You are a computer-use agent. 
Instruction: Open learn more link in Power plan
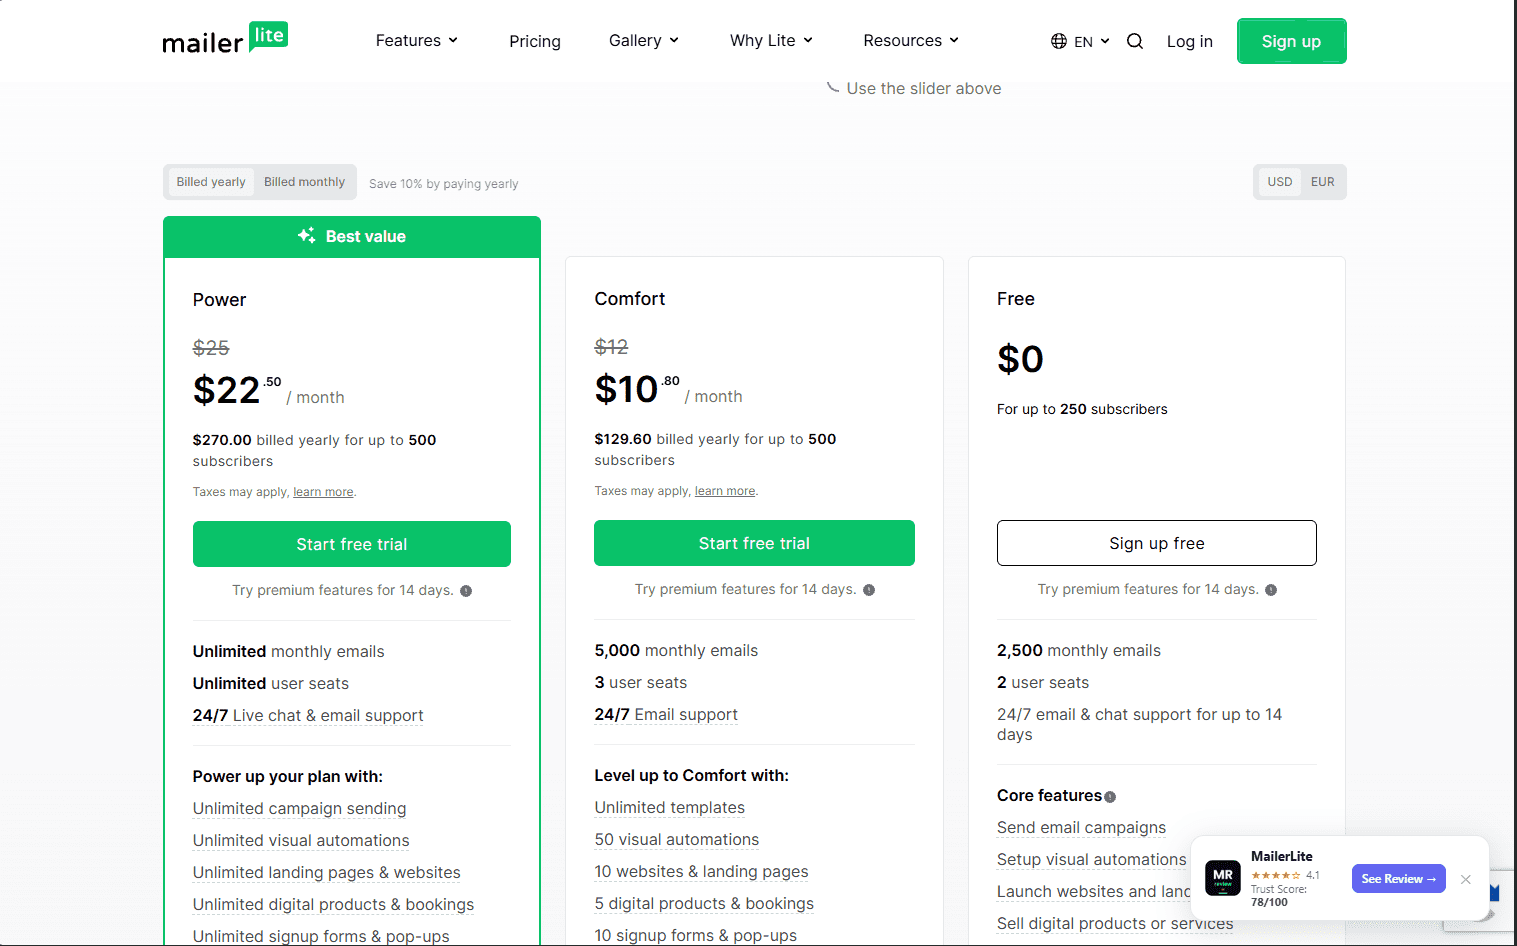323,492
